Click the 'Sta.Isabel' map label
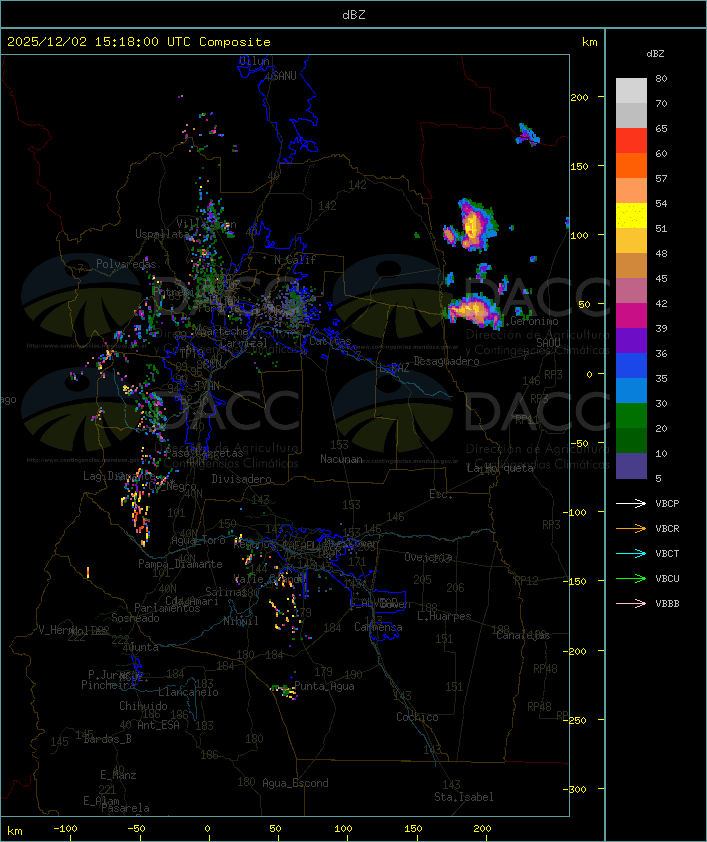 pyautogui.click(x=464, y=797)
